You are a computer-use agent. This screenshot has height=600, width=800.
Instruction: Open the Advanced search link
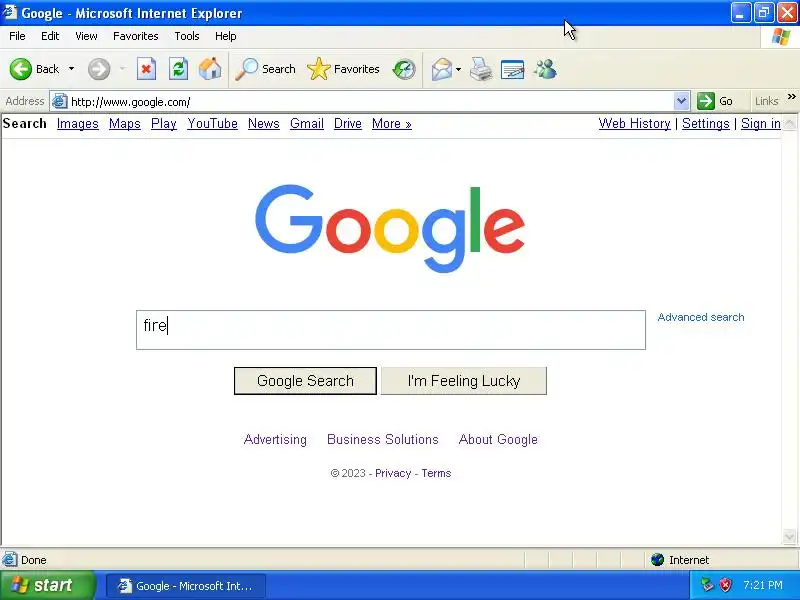click(x=701, y=317)
